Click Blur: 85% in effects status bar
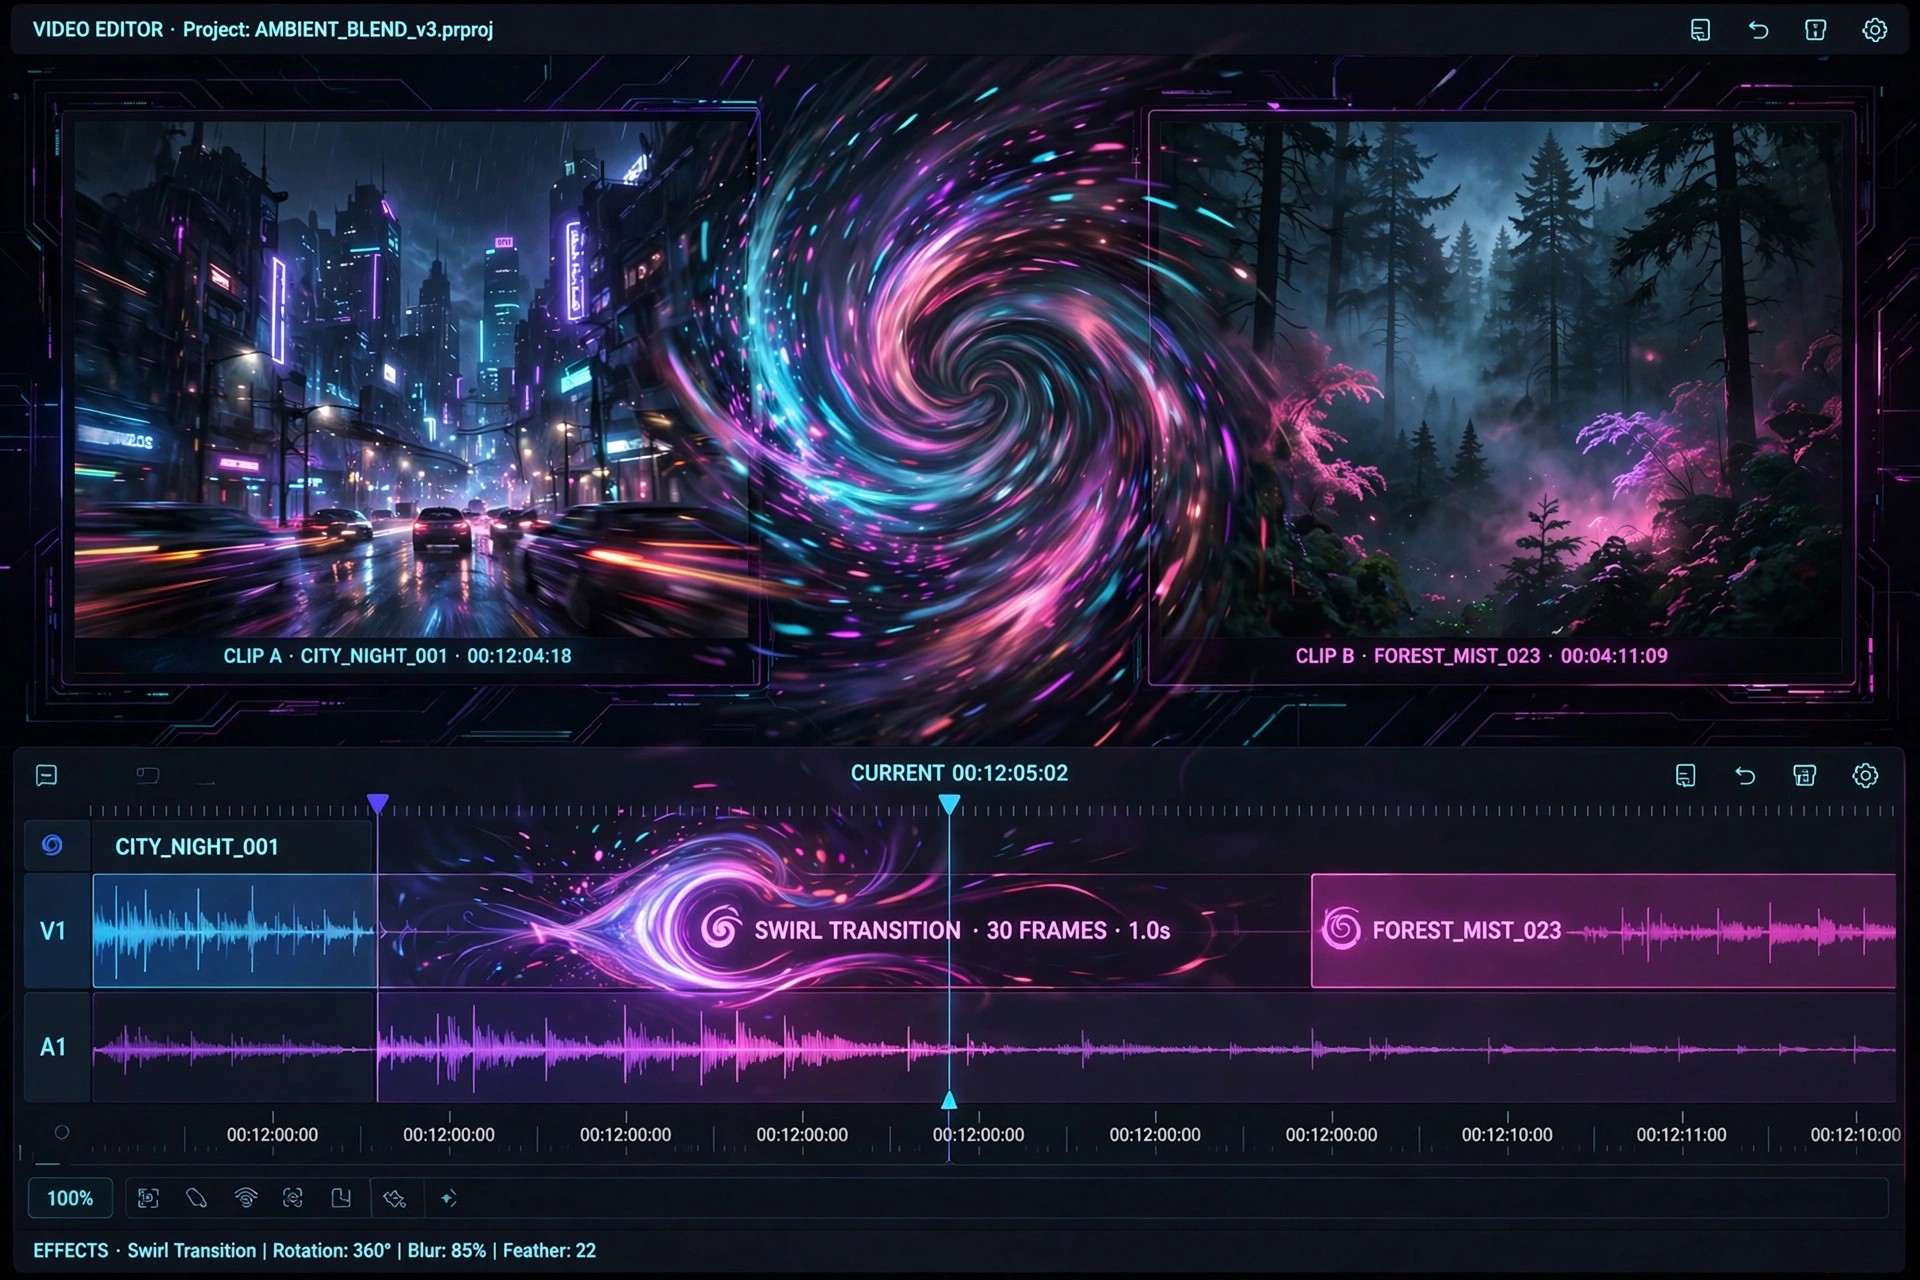The image size is (1920, 1280). pyautogui.click(x=446, y=1250)
